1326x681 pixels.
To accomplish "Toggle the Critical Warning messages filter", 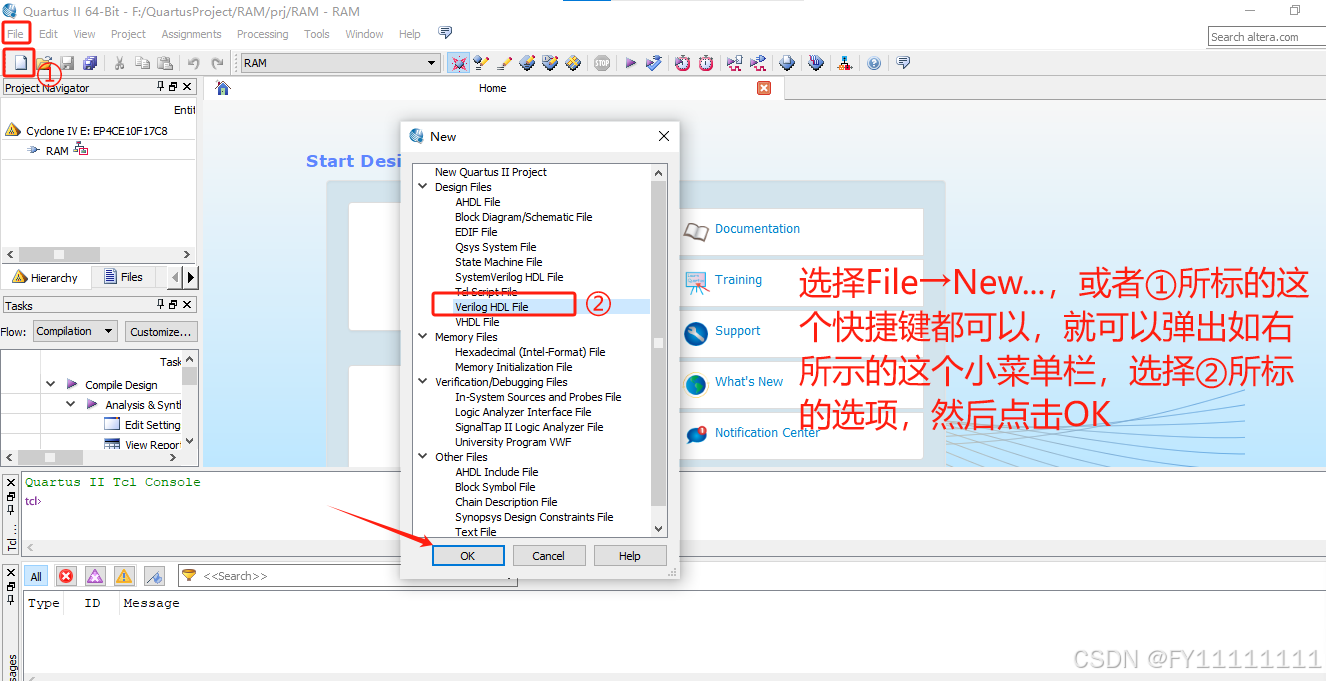I will point(95,576).
